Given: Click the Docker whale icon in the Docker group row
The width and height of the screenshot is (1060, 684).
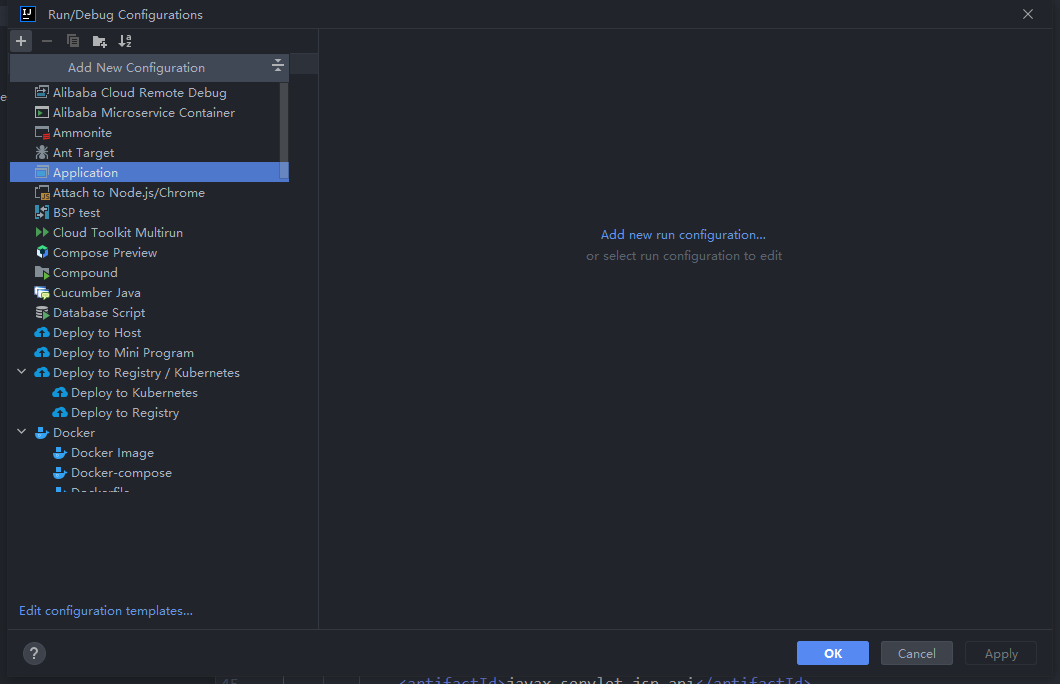Looking at the screenshot, I should (x=42, y=433).
